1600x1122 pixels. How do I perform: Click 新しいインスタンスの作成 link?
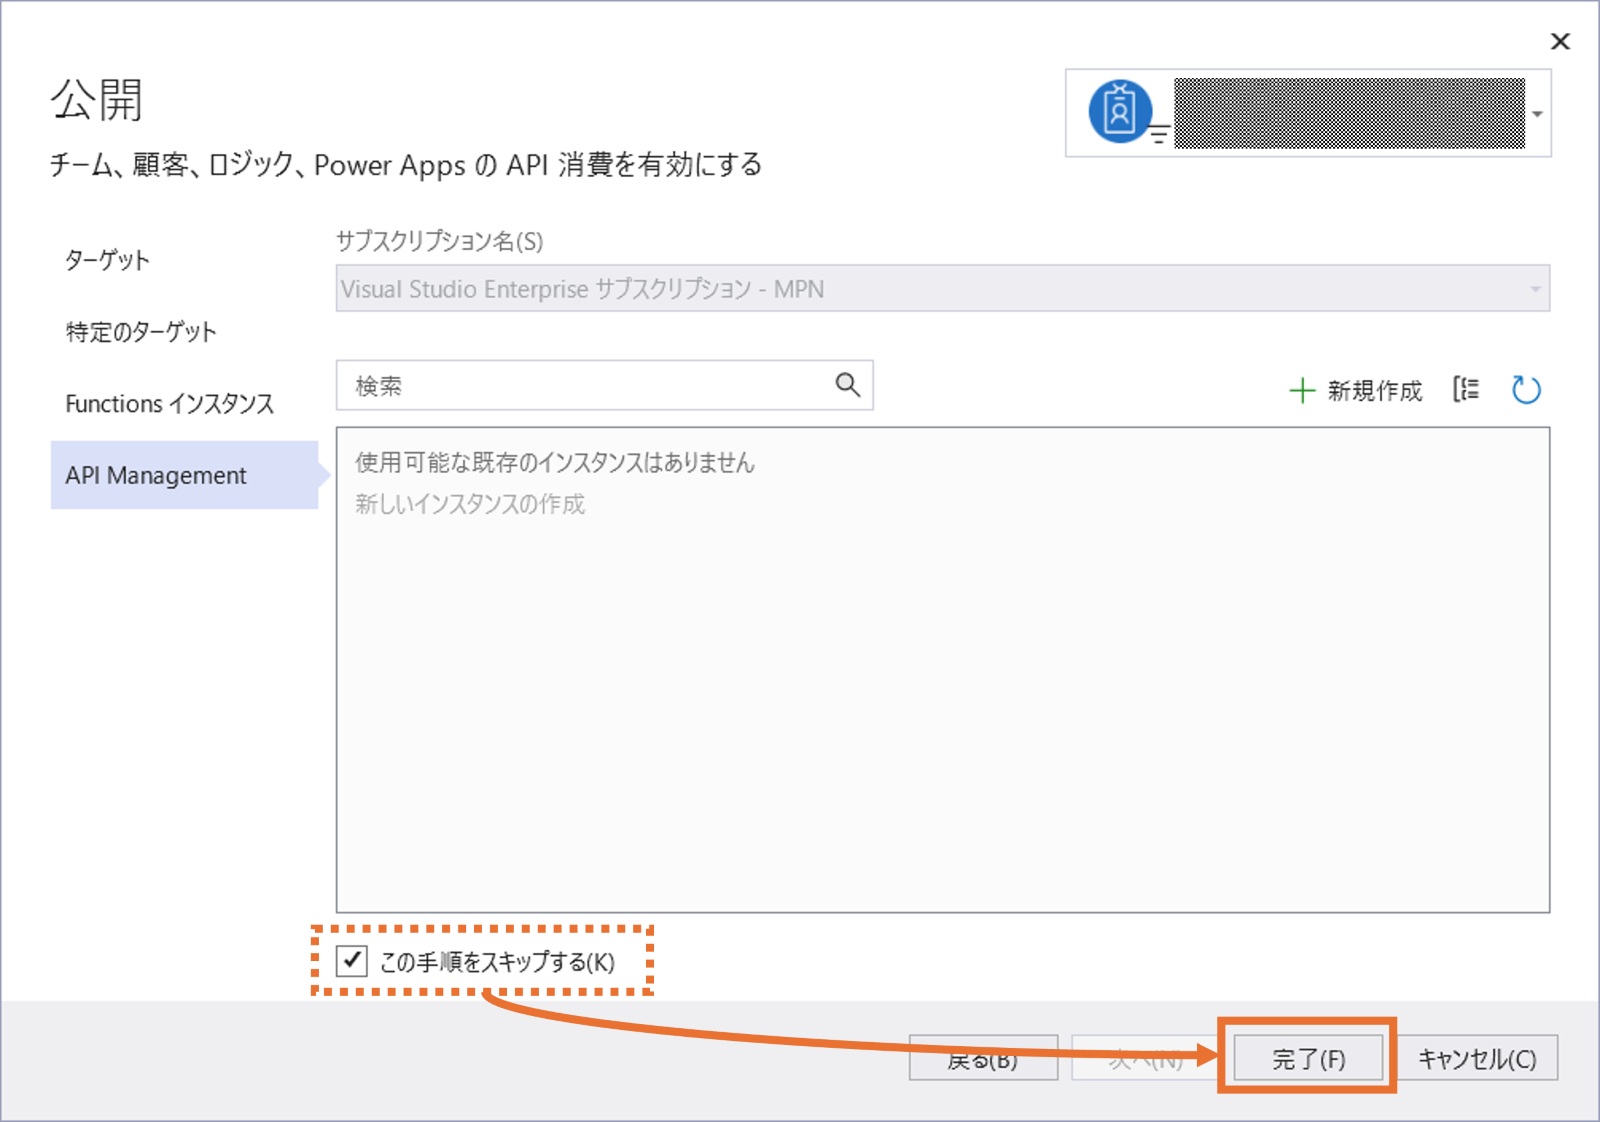click(x=470, y=504)
